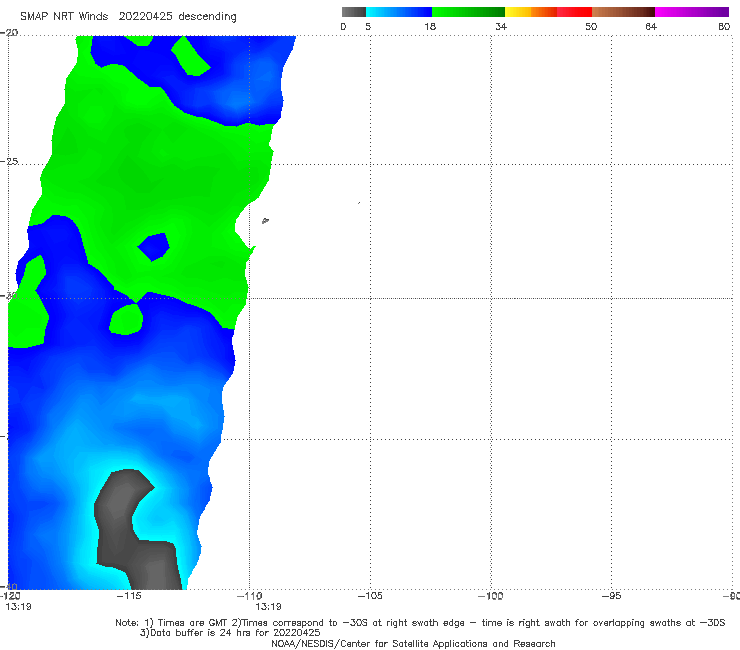Select the color bar label '18'
The height and width of the screenshot is (650, 740).
[x=430, y=26]
